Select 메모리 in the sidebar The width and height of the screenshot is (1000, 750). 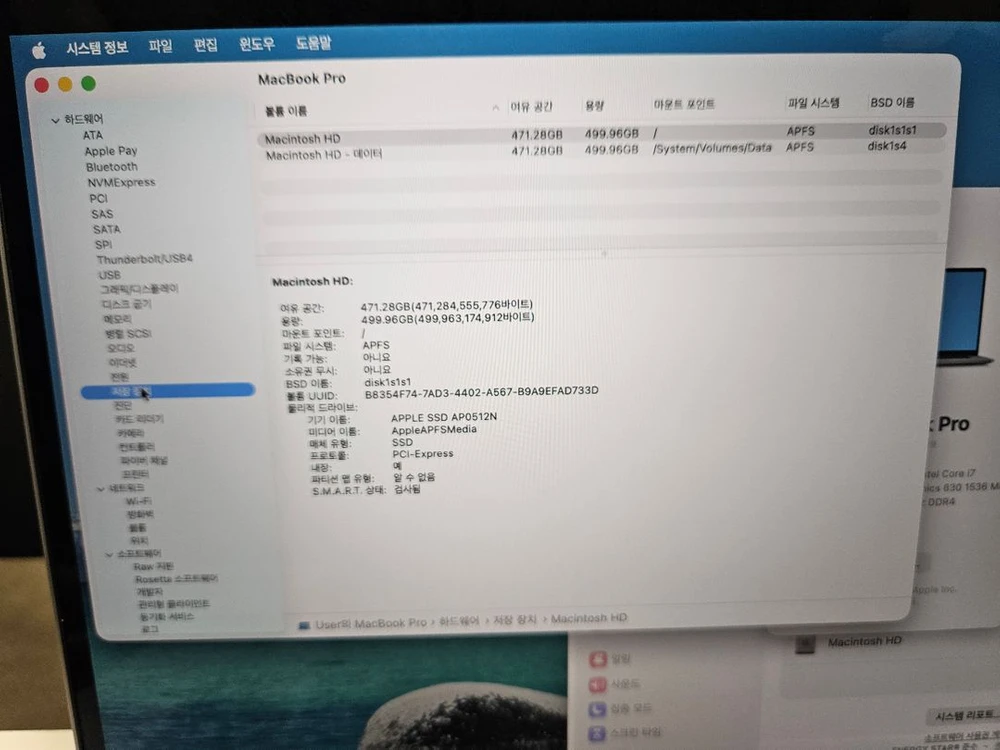coord(118,320)
